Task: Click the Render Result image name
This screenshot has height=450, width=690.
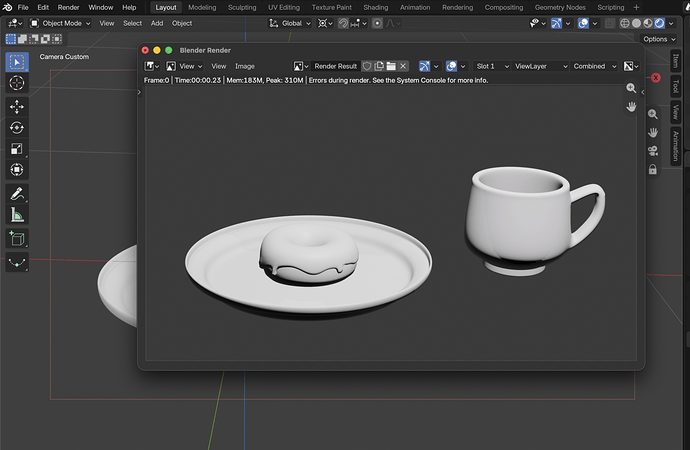Action: coord(335,66)
